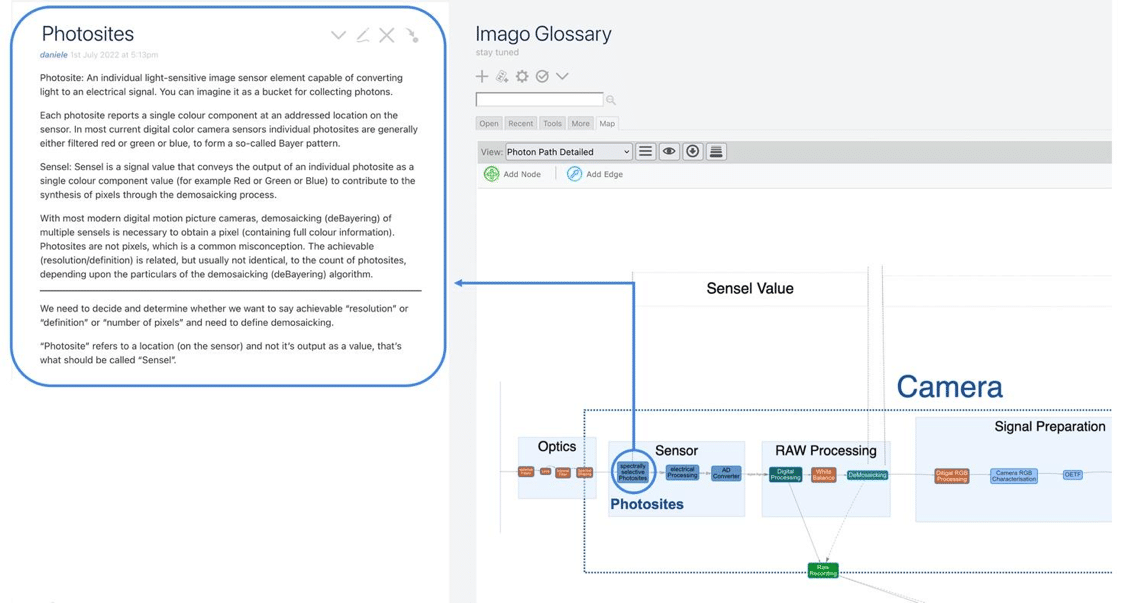Click the hamburger list button beside View
Image resolution: width=1125 pixels, height=603 pixels.
click(x=645, y=151)
